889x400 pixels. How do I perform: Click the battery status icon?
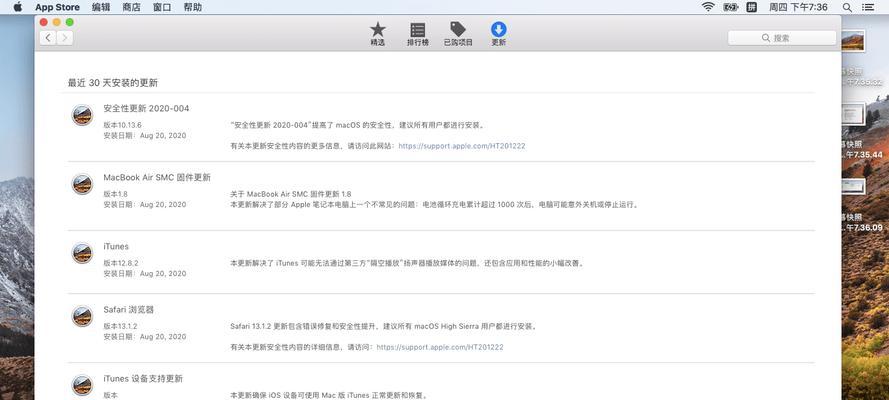[x=730, y=7]
